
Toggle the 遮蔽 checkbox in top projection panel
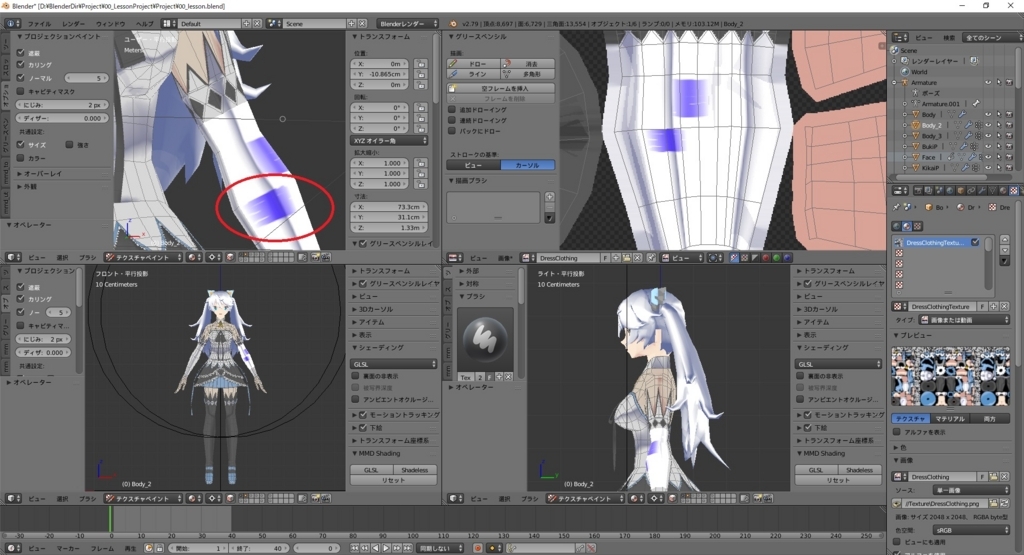tap(21, 52)
